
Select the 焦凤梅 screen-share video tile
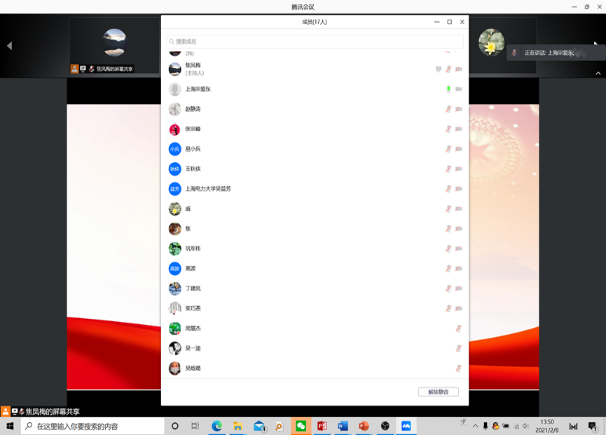pos(114,46)
